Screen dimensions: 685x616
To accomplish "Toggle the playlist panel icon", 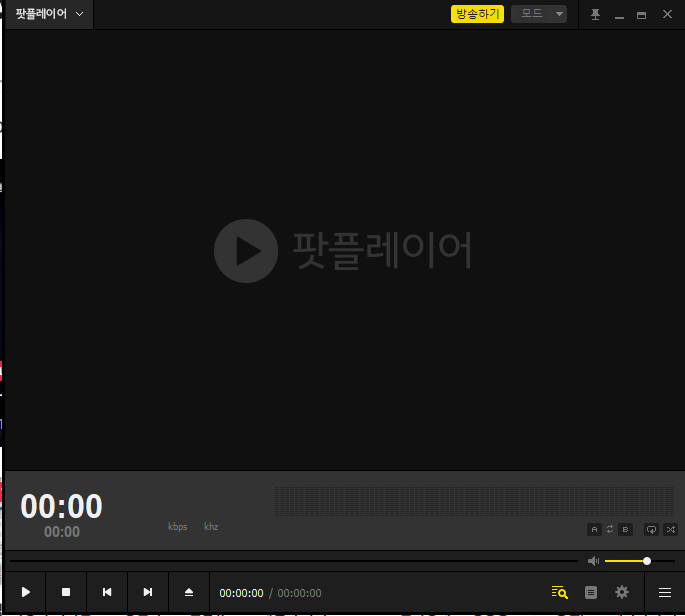I will (x=591, y=592).
